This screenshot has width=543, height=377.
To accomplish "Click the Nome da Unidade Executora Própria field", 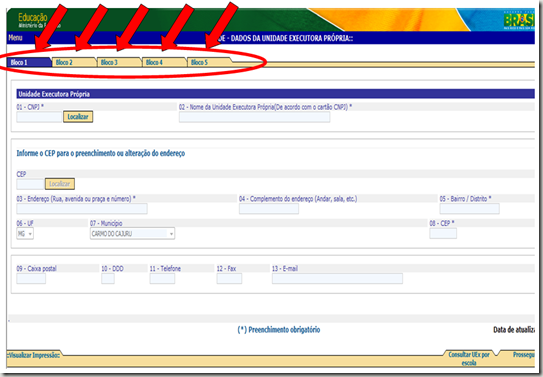I will [x=255, y=117].
